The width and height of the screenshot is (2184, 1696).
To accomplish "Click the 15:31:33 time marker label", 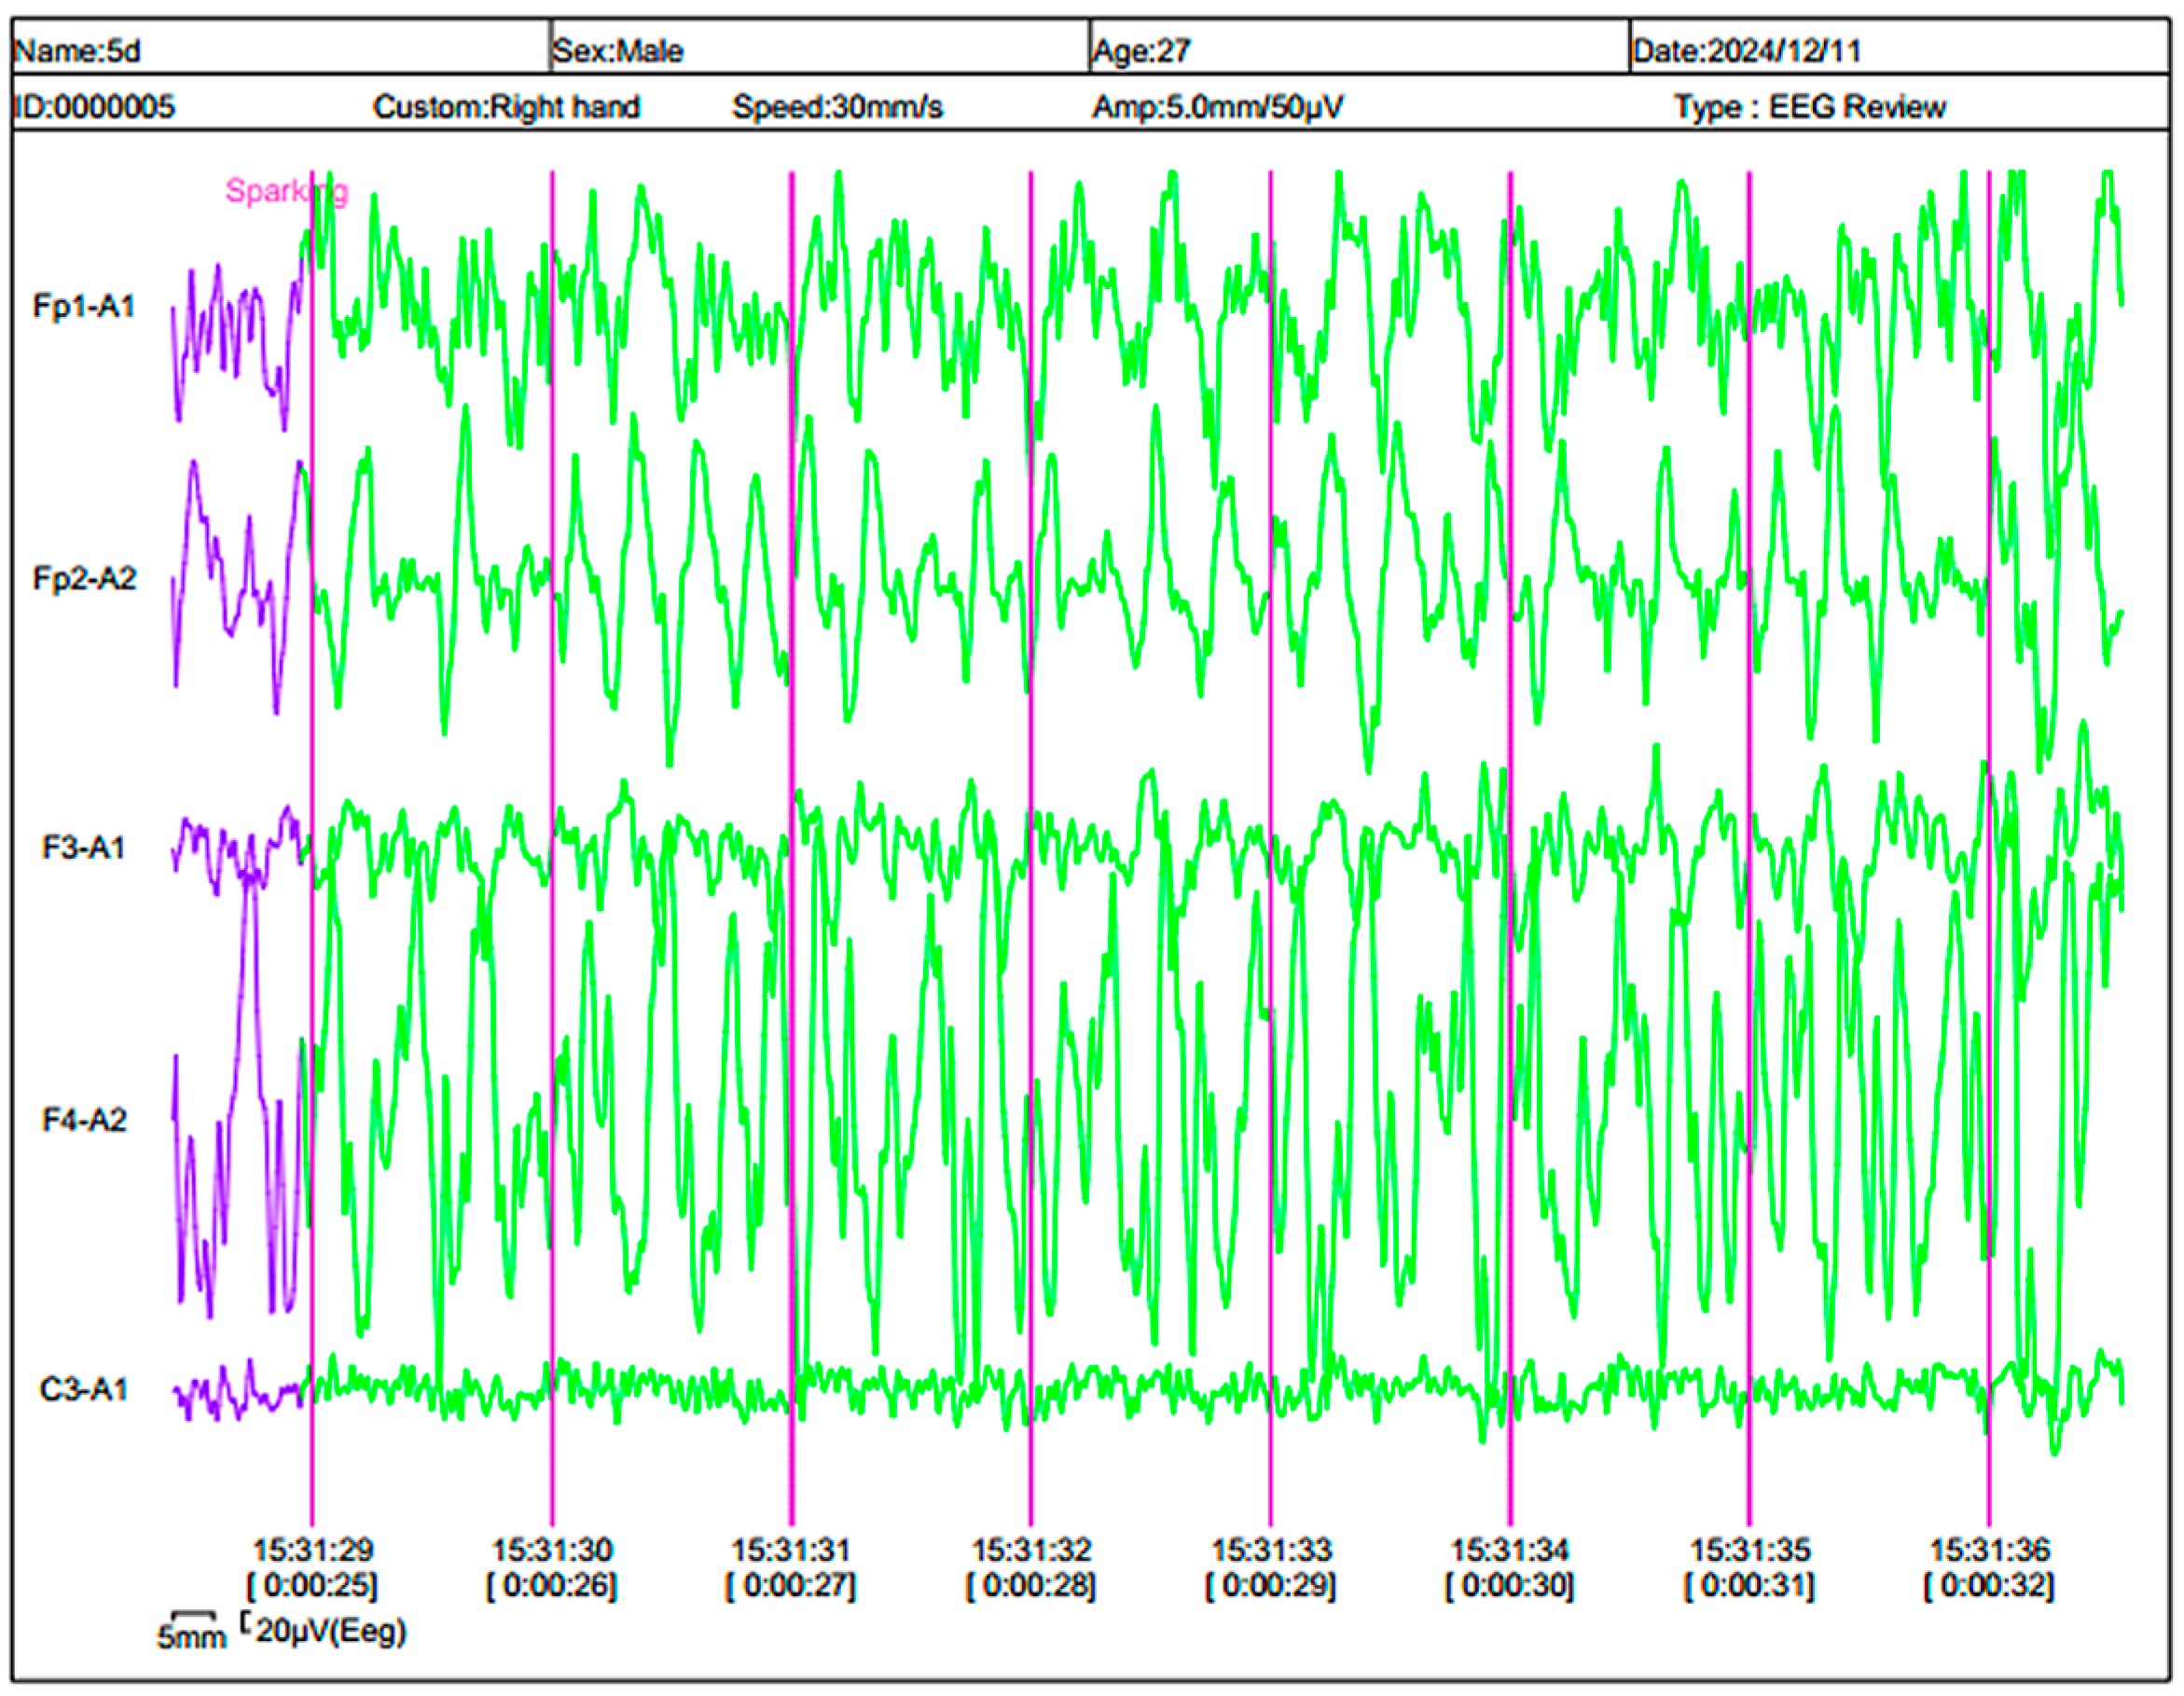I will pos(1271,1551).
